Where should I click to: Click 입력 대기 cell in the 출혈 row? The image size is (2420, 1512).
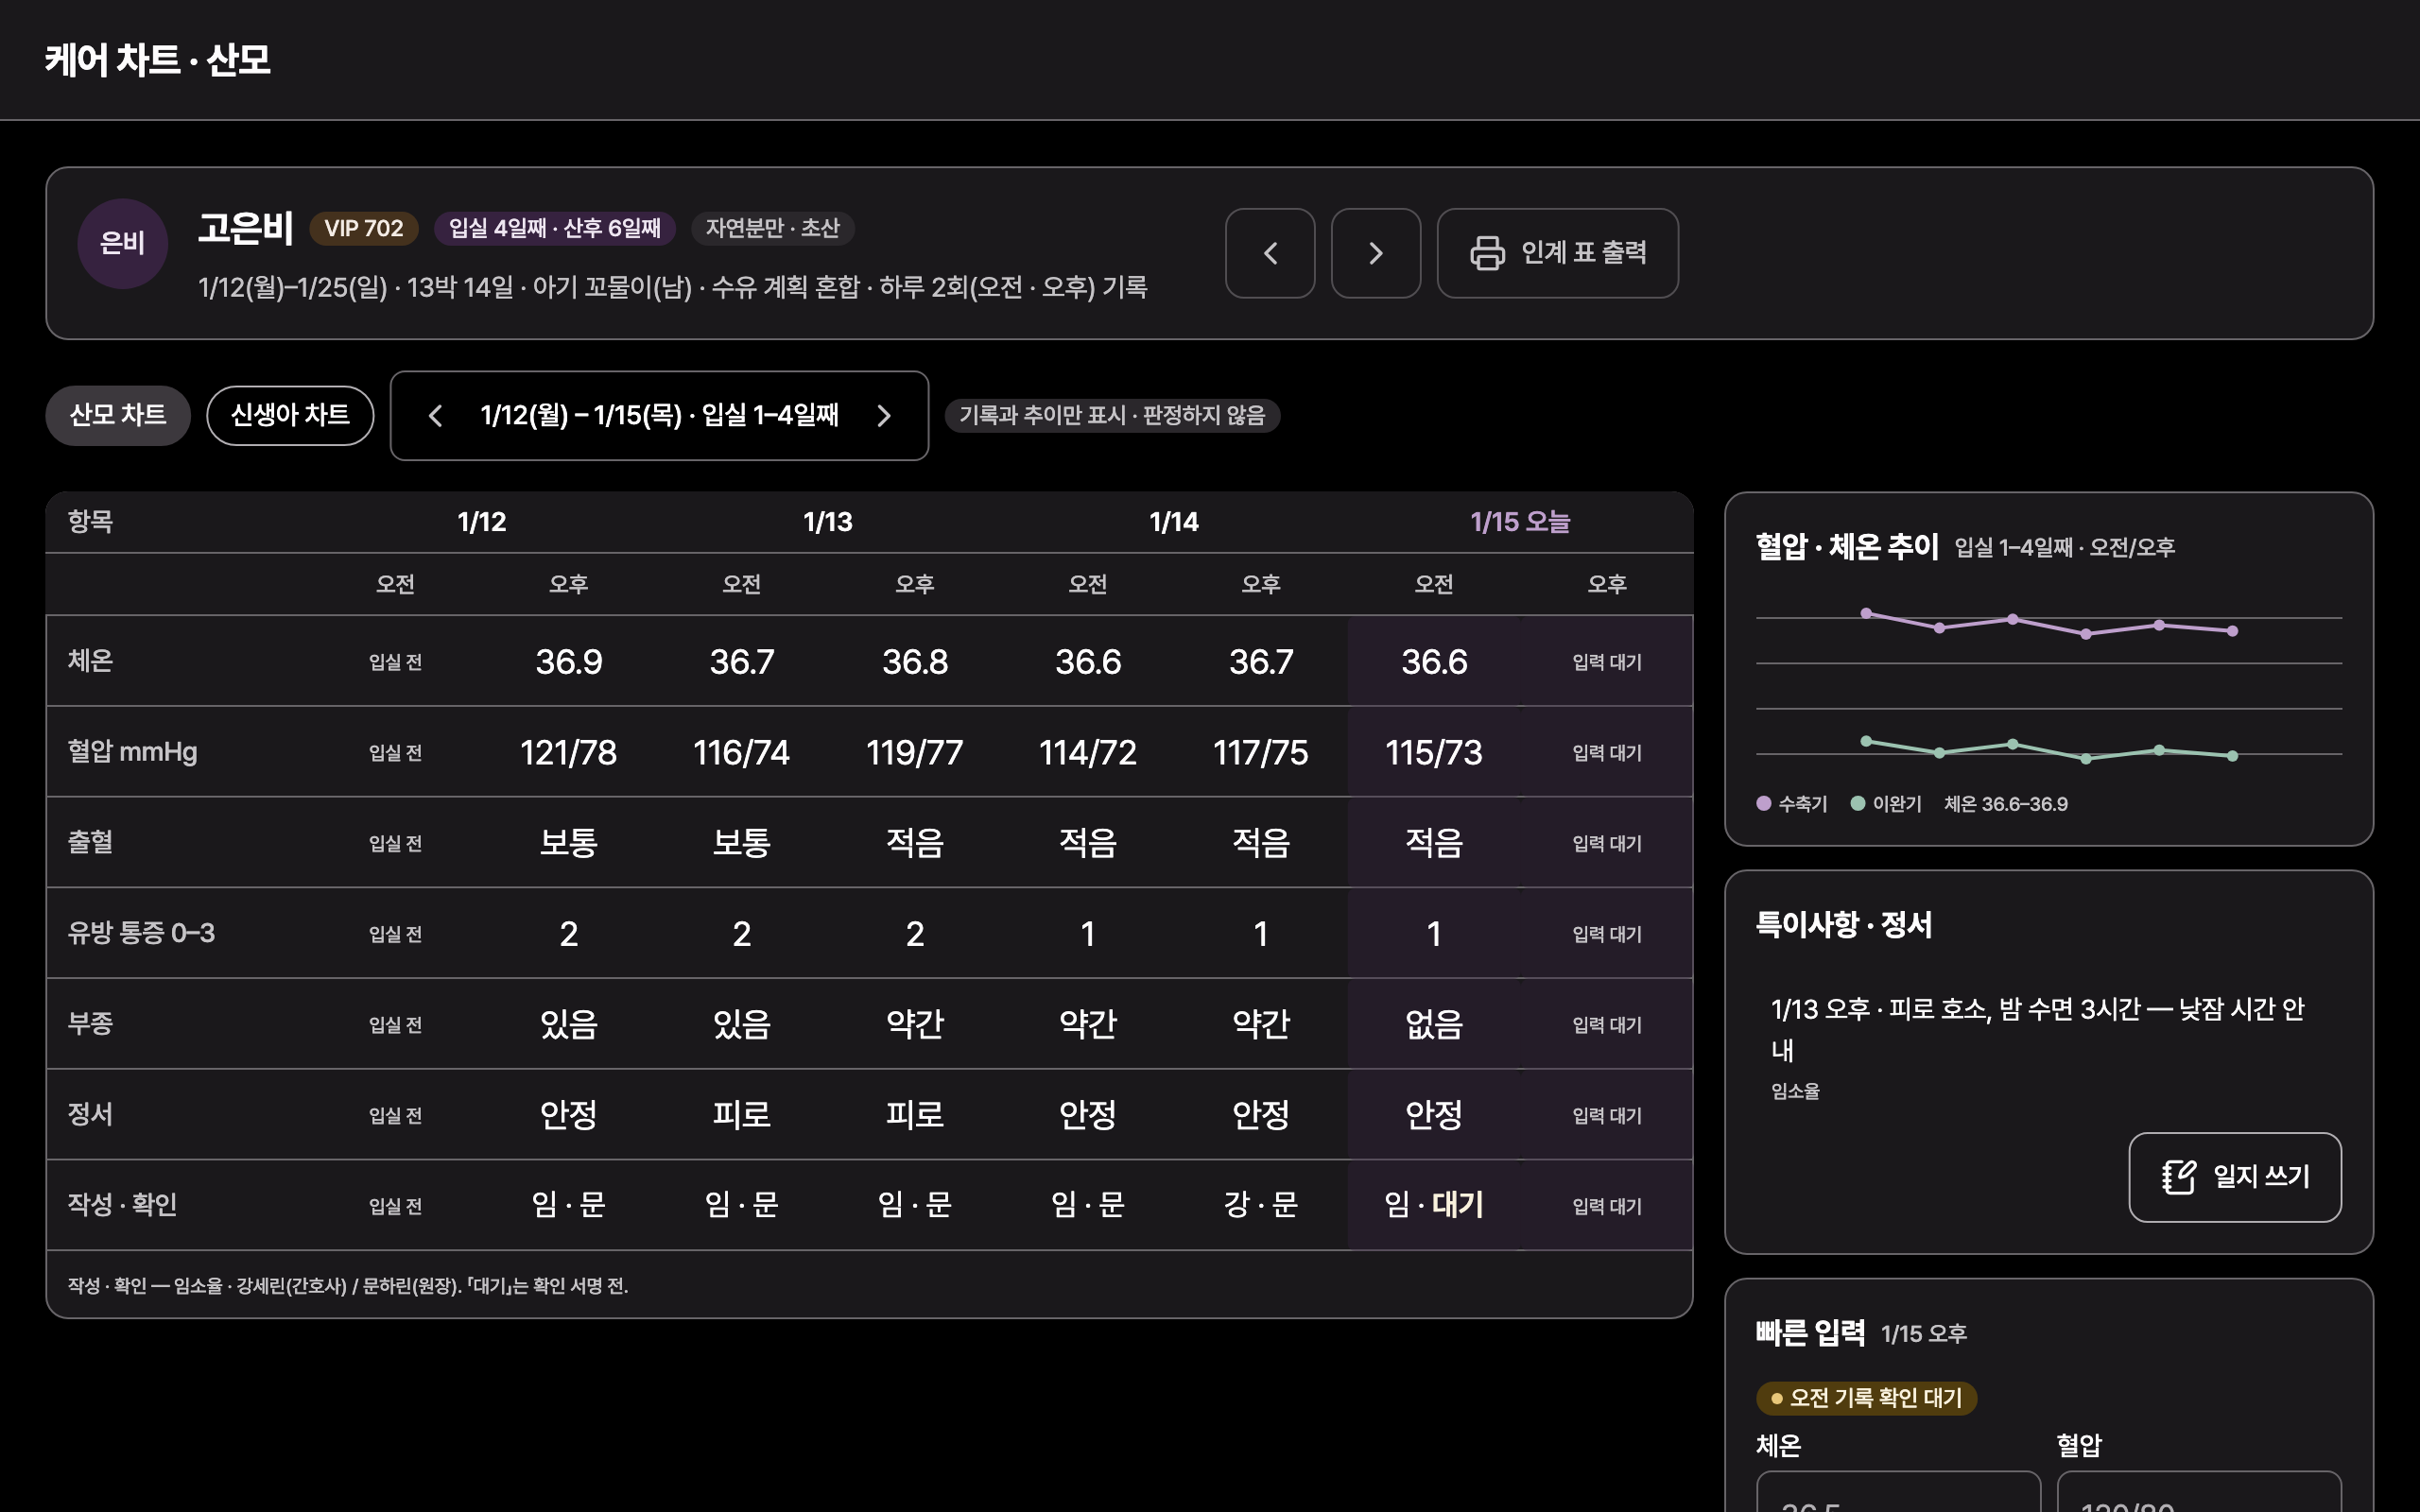click(1607, 844)
